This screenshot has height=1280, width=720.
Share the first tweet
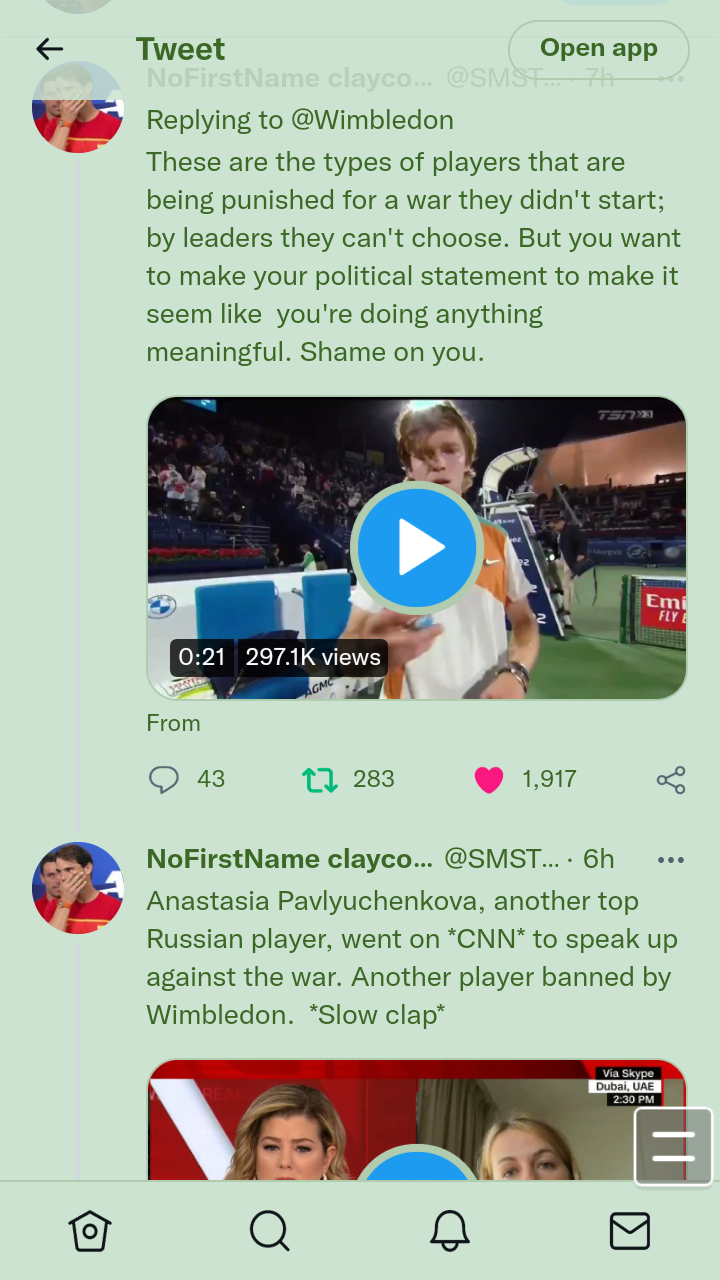pos(670,779)
